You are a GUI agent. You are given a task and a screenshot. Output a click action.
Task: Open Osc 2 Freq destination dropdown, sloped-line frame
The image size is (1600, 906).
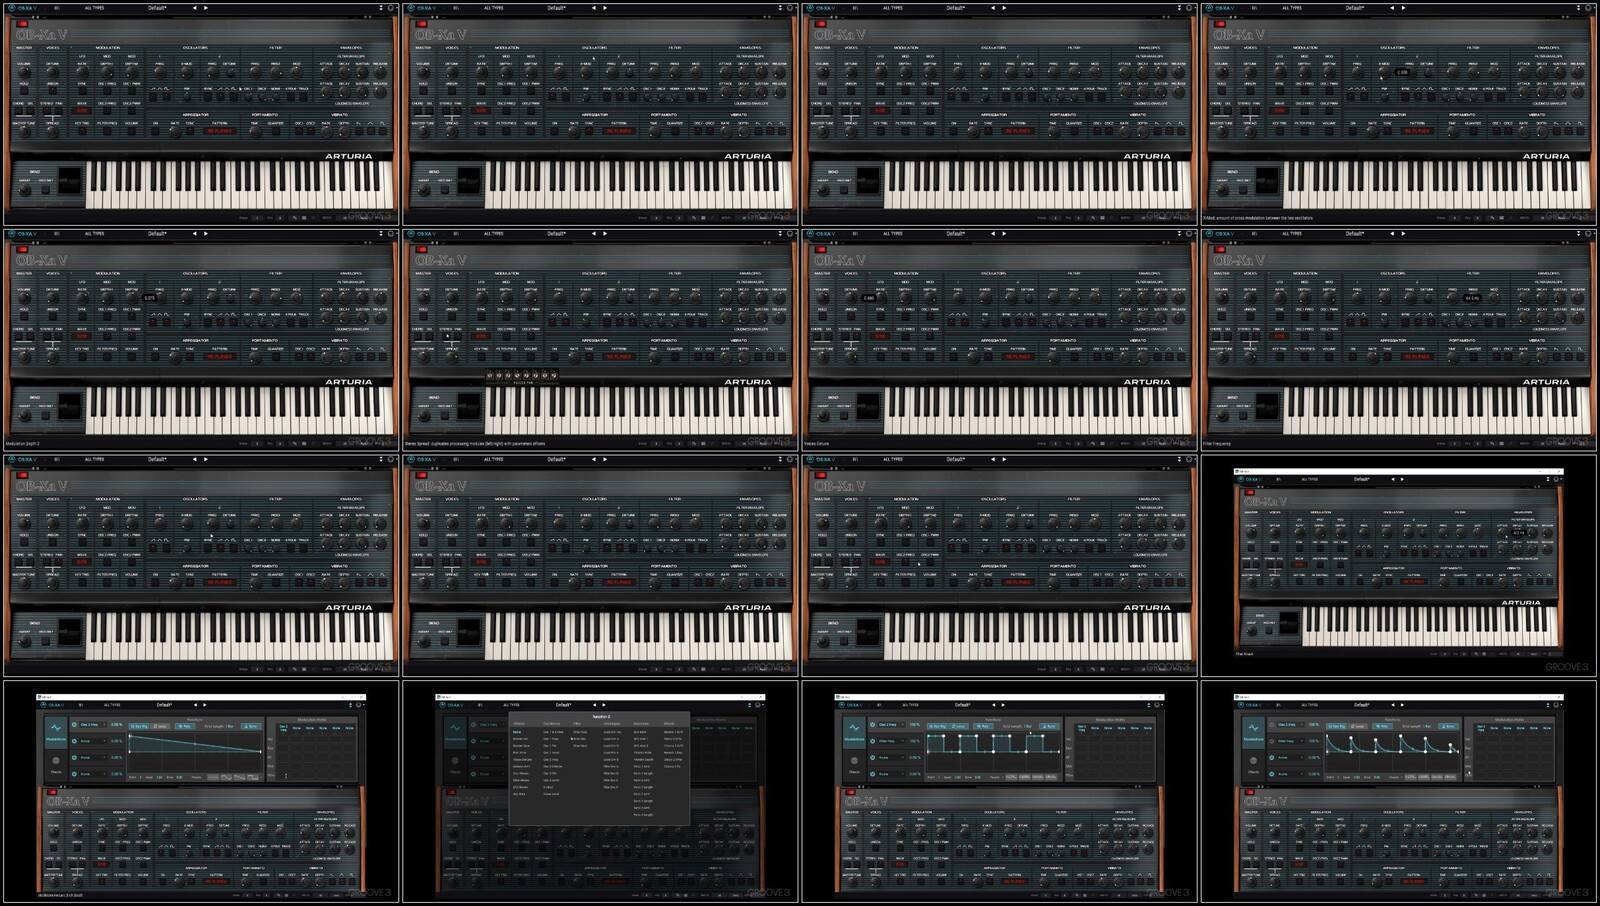coord(92,724)
